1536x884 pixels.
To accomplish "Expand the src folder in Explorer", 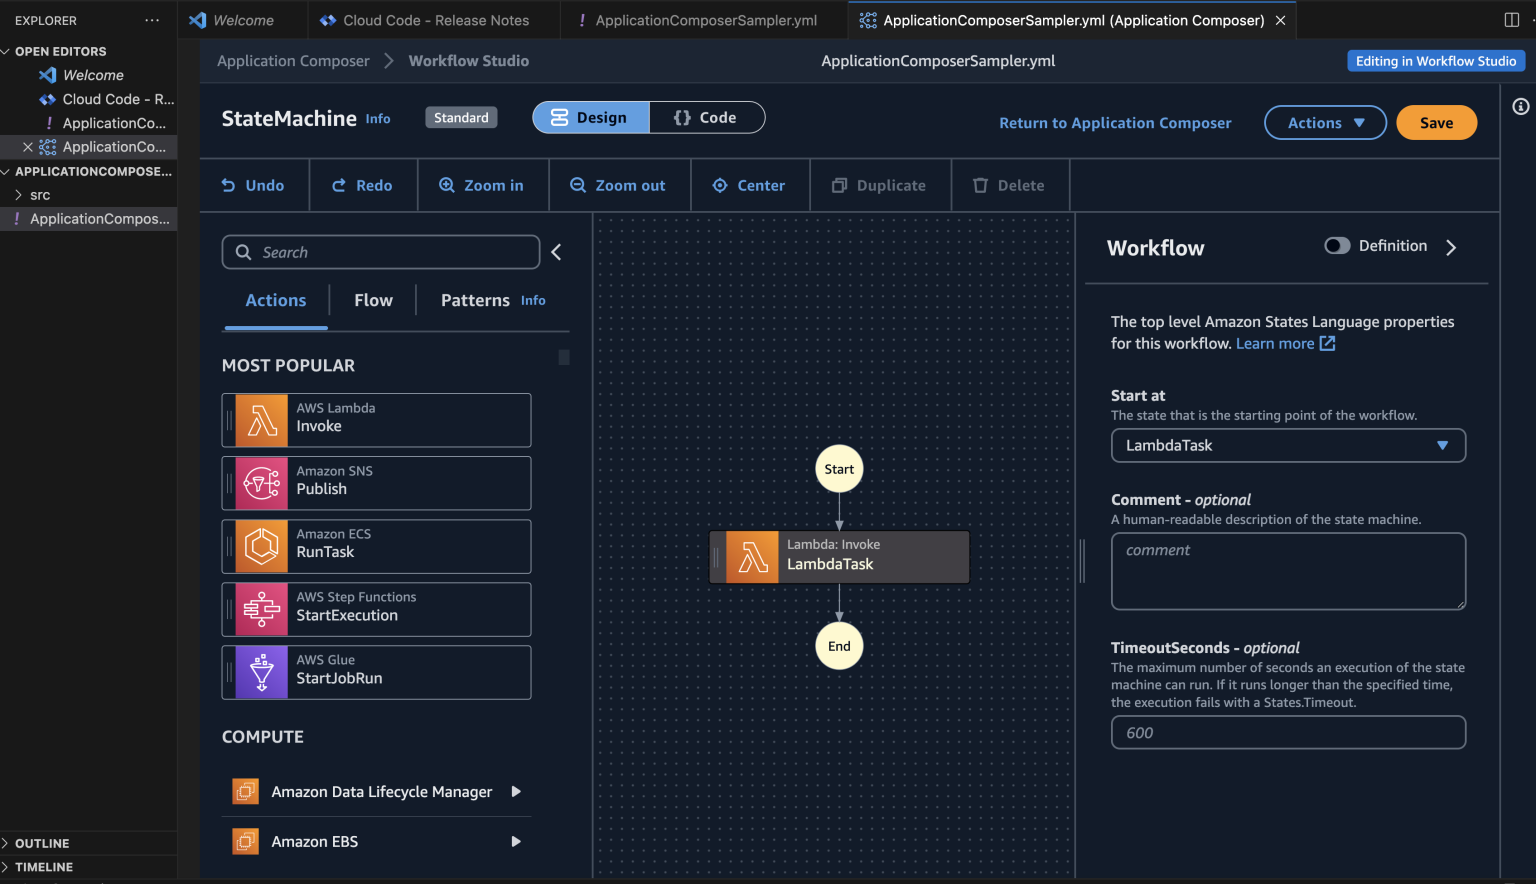I will [40, 194].
